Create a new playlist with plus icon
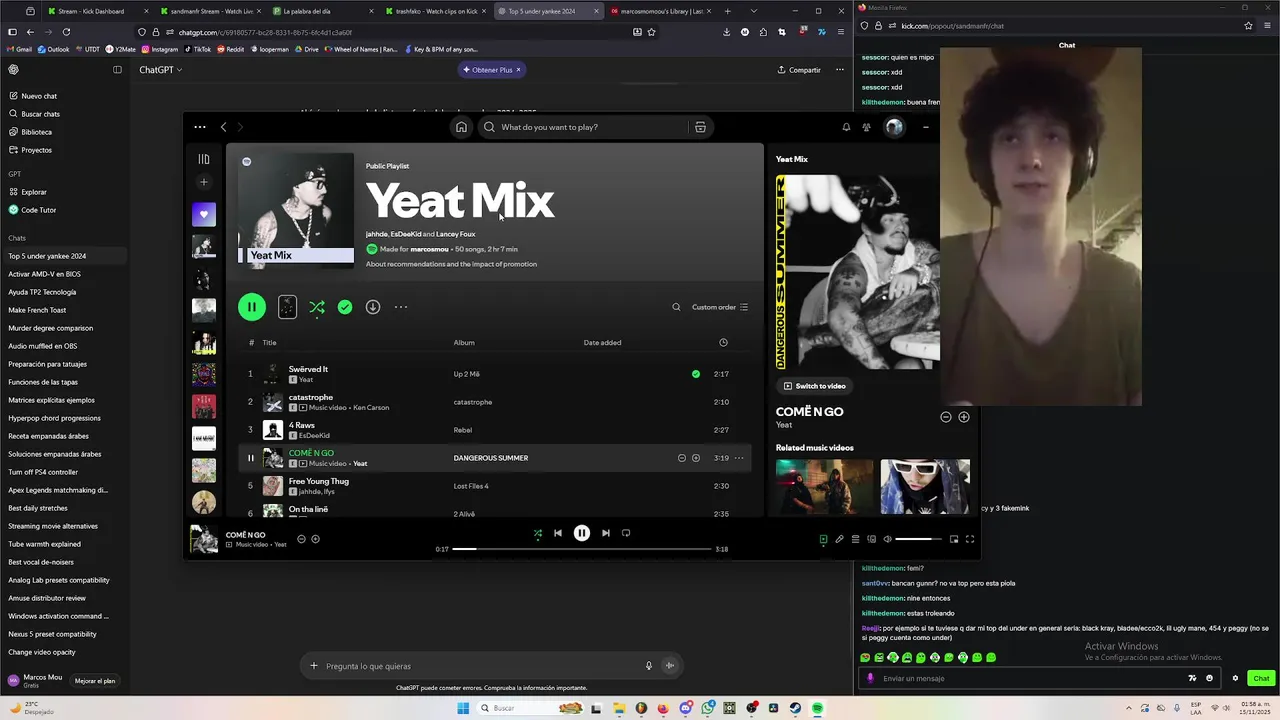The image size is (1280, 720). [x=204, y=182]
